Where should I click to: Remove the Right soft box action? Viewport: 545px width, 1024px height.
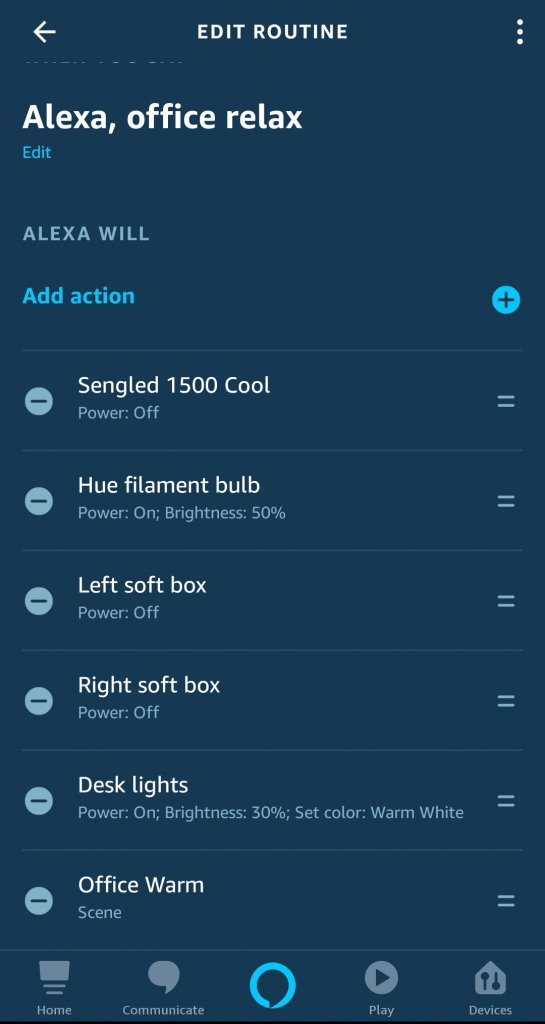click(39, 701)
